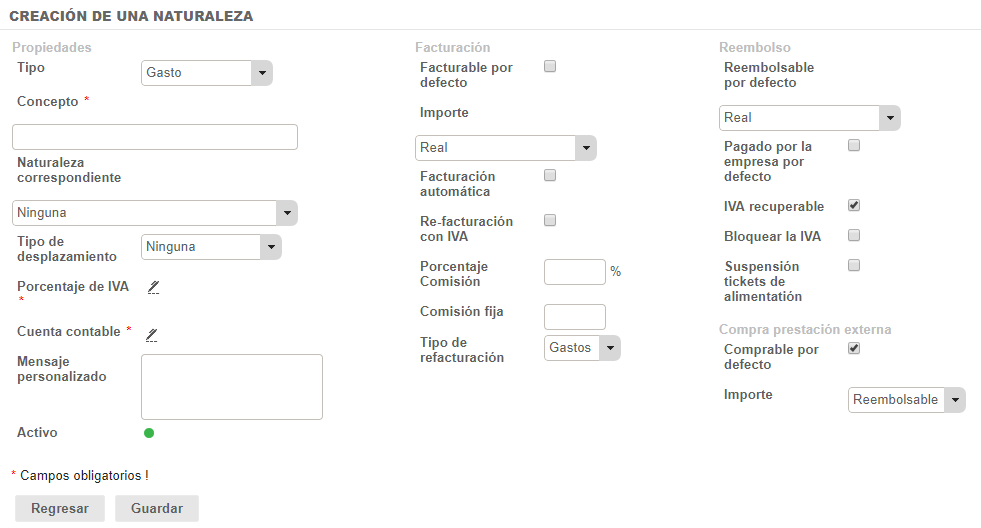Uncheck the IVA recuperable checkbox
This screenshot has width=981, height=528.
coord(854,206)
